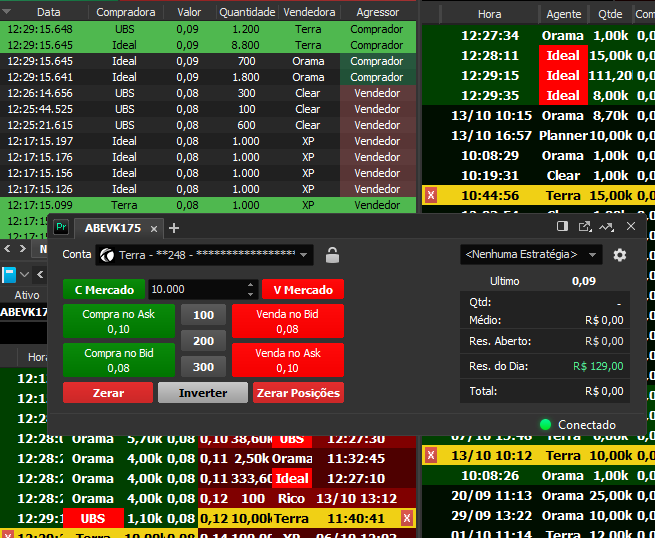Screen dimensions: 655x538
Task: Click the Inverter button
Action: click(203, 393)
